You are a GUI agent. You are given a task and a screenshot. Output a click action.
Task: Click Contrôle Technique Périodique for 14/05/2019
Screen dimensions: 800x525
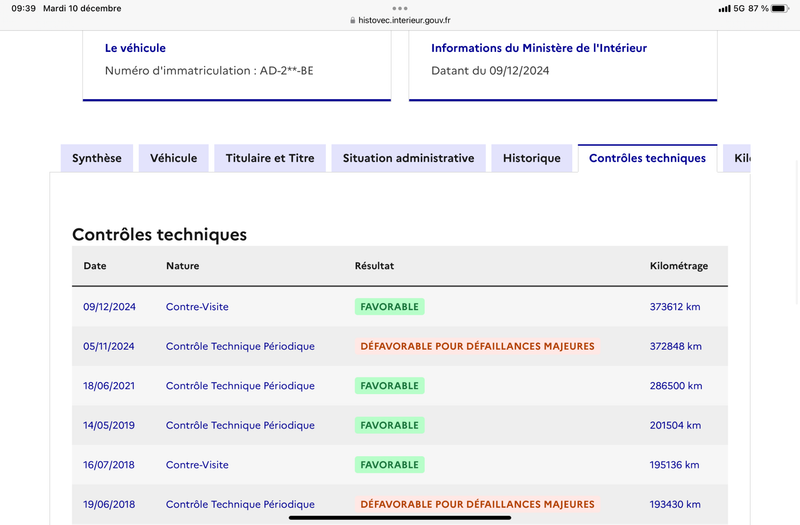(240, 425)
